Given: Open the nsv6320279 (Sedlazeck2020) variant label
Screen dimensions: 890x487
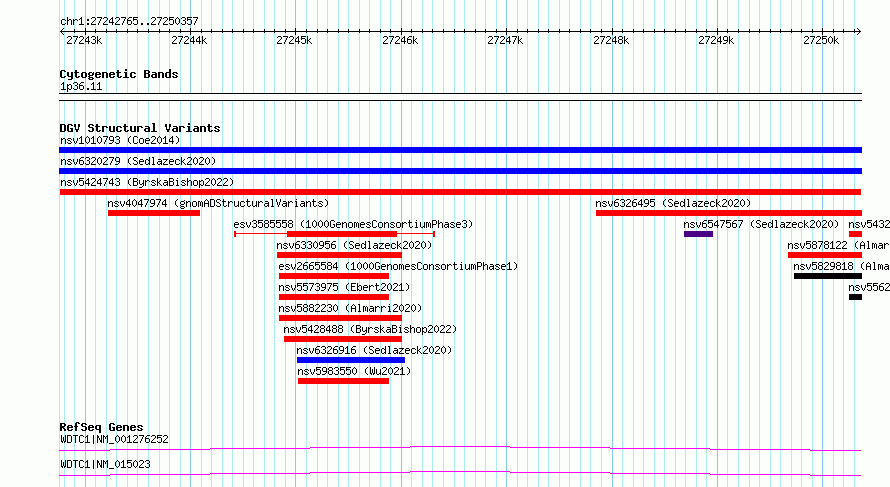Looking at the screenshot, I should pyautogui.click(x=138, y=161).
